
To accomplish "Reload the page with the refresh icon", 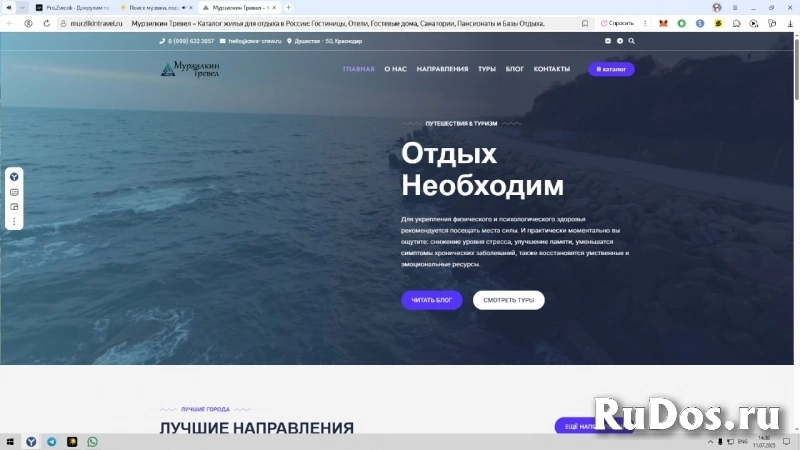I will (46, 22).
